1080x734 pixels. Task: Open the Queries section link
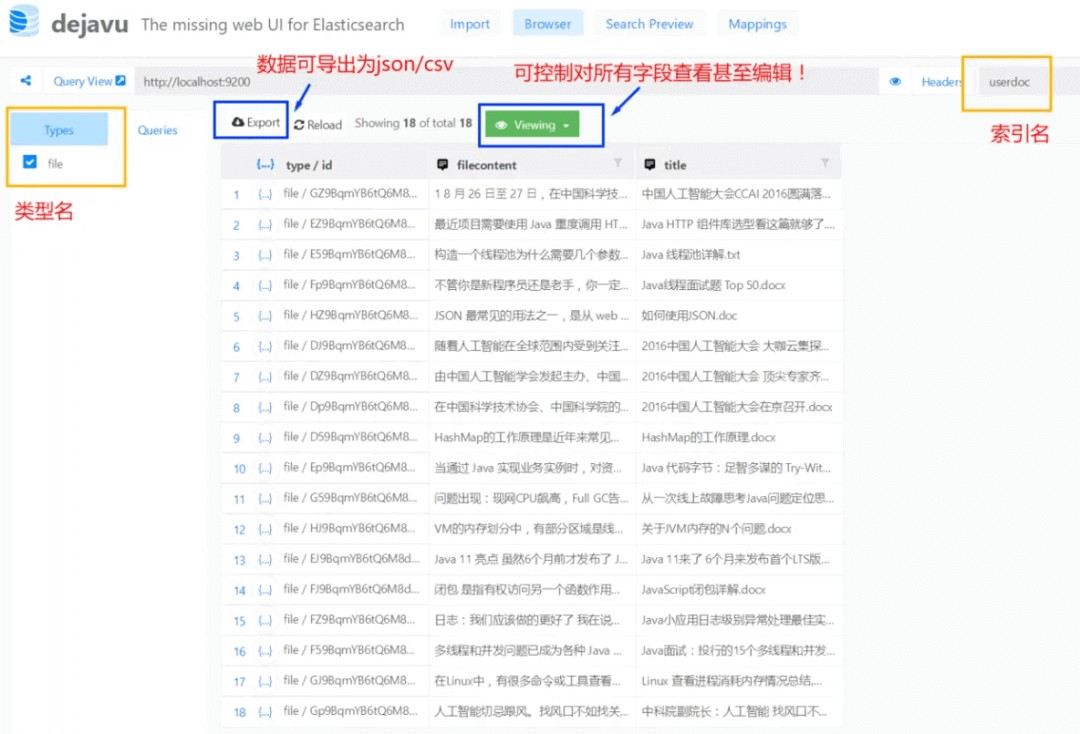[x=157, y=130]
